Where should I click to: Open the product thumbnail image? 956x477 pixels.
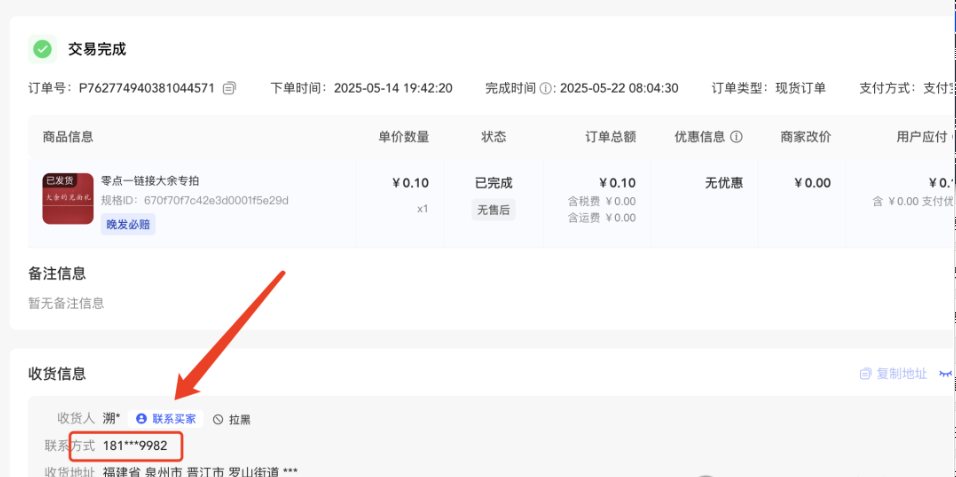pyautogui.click(x=68, y=199)
